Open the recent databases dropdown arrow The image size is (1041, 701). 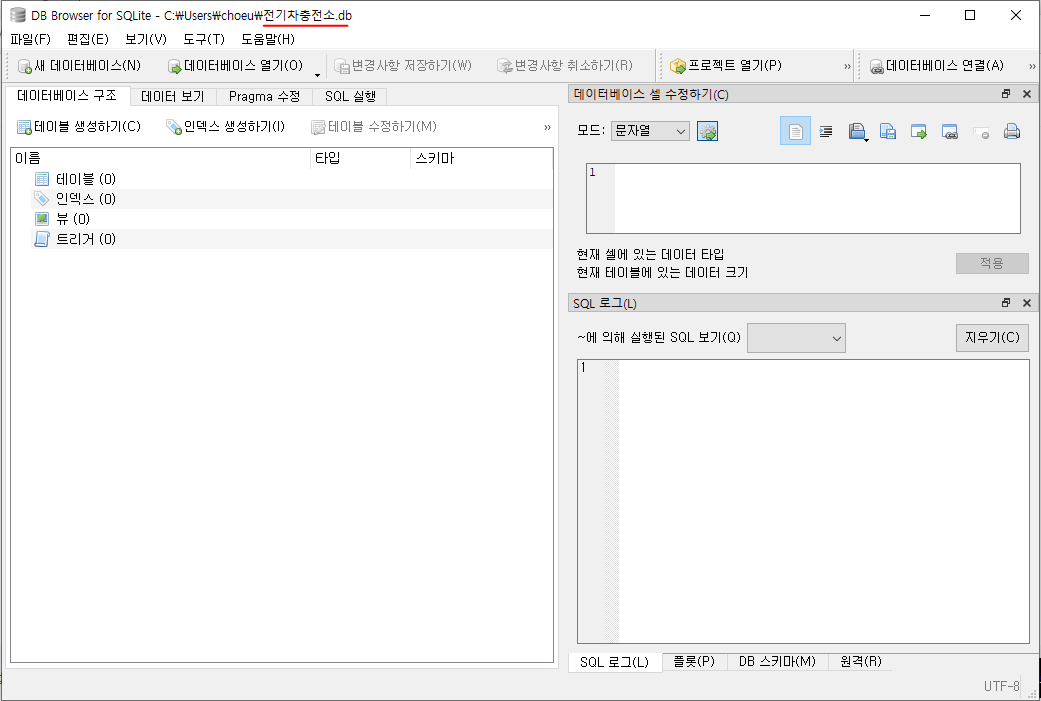pyautogui.click(x=317, y=74)
